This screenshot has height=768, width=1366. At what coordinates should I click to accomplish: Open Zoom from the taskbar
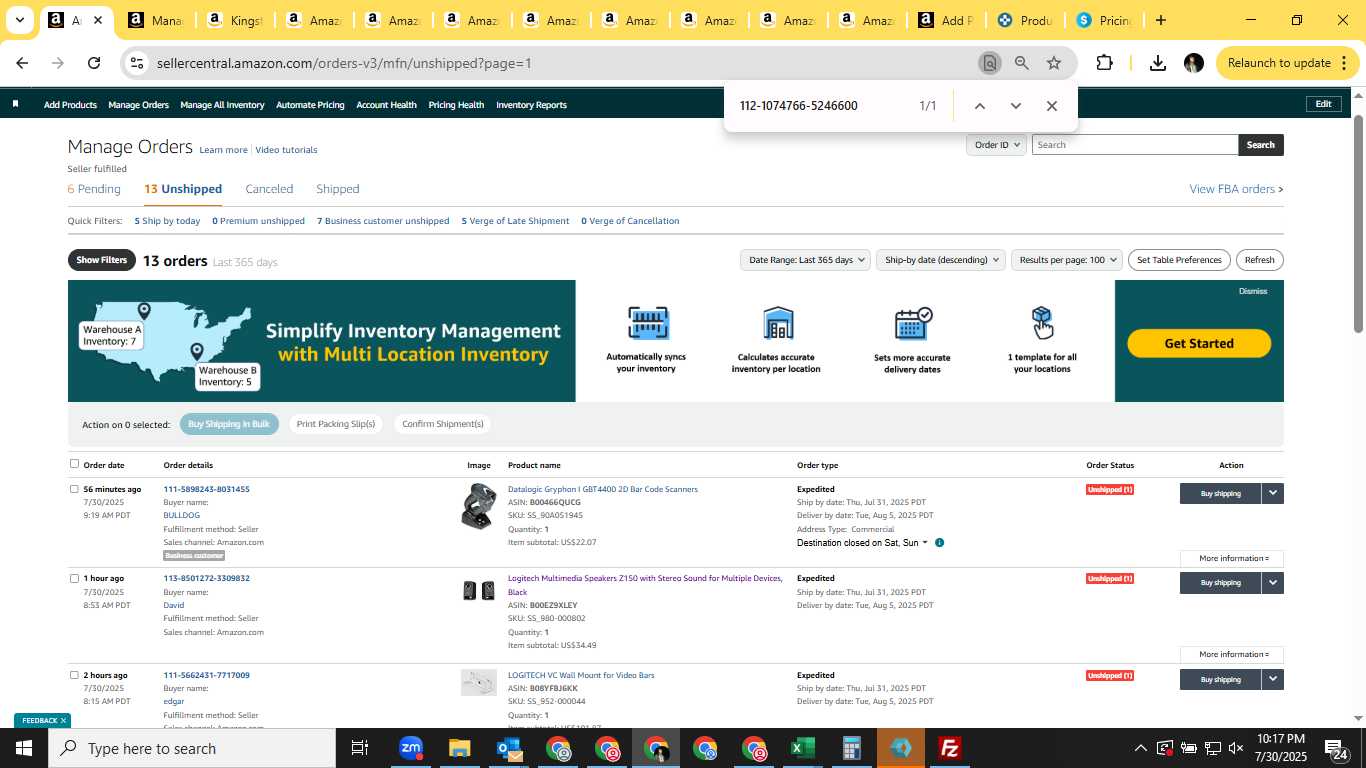click(410, 748)
